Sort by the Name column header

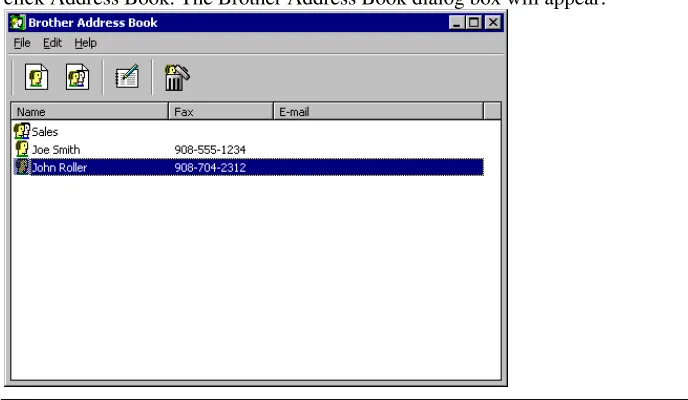click(x=90, y=111)
